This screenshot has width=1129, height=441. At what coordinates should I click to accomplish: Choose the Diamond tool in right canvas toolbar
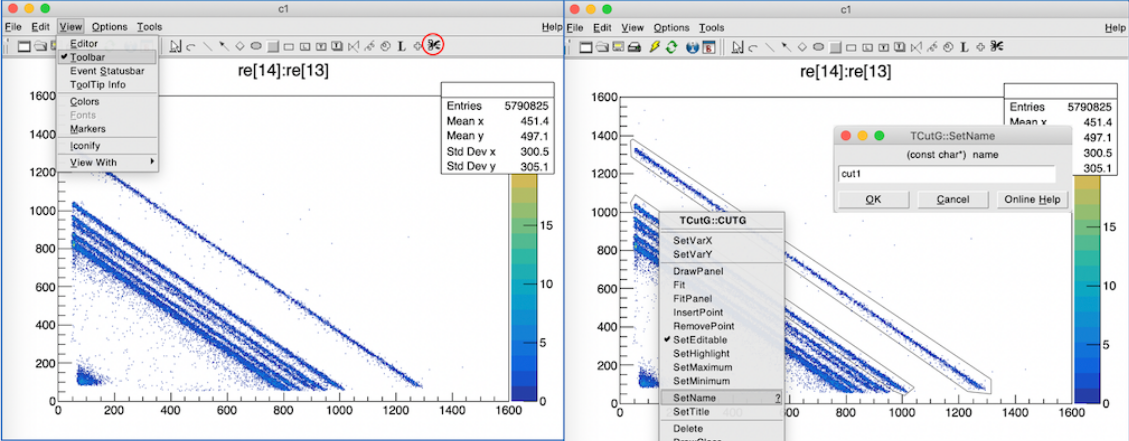point(802,46)
